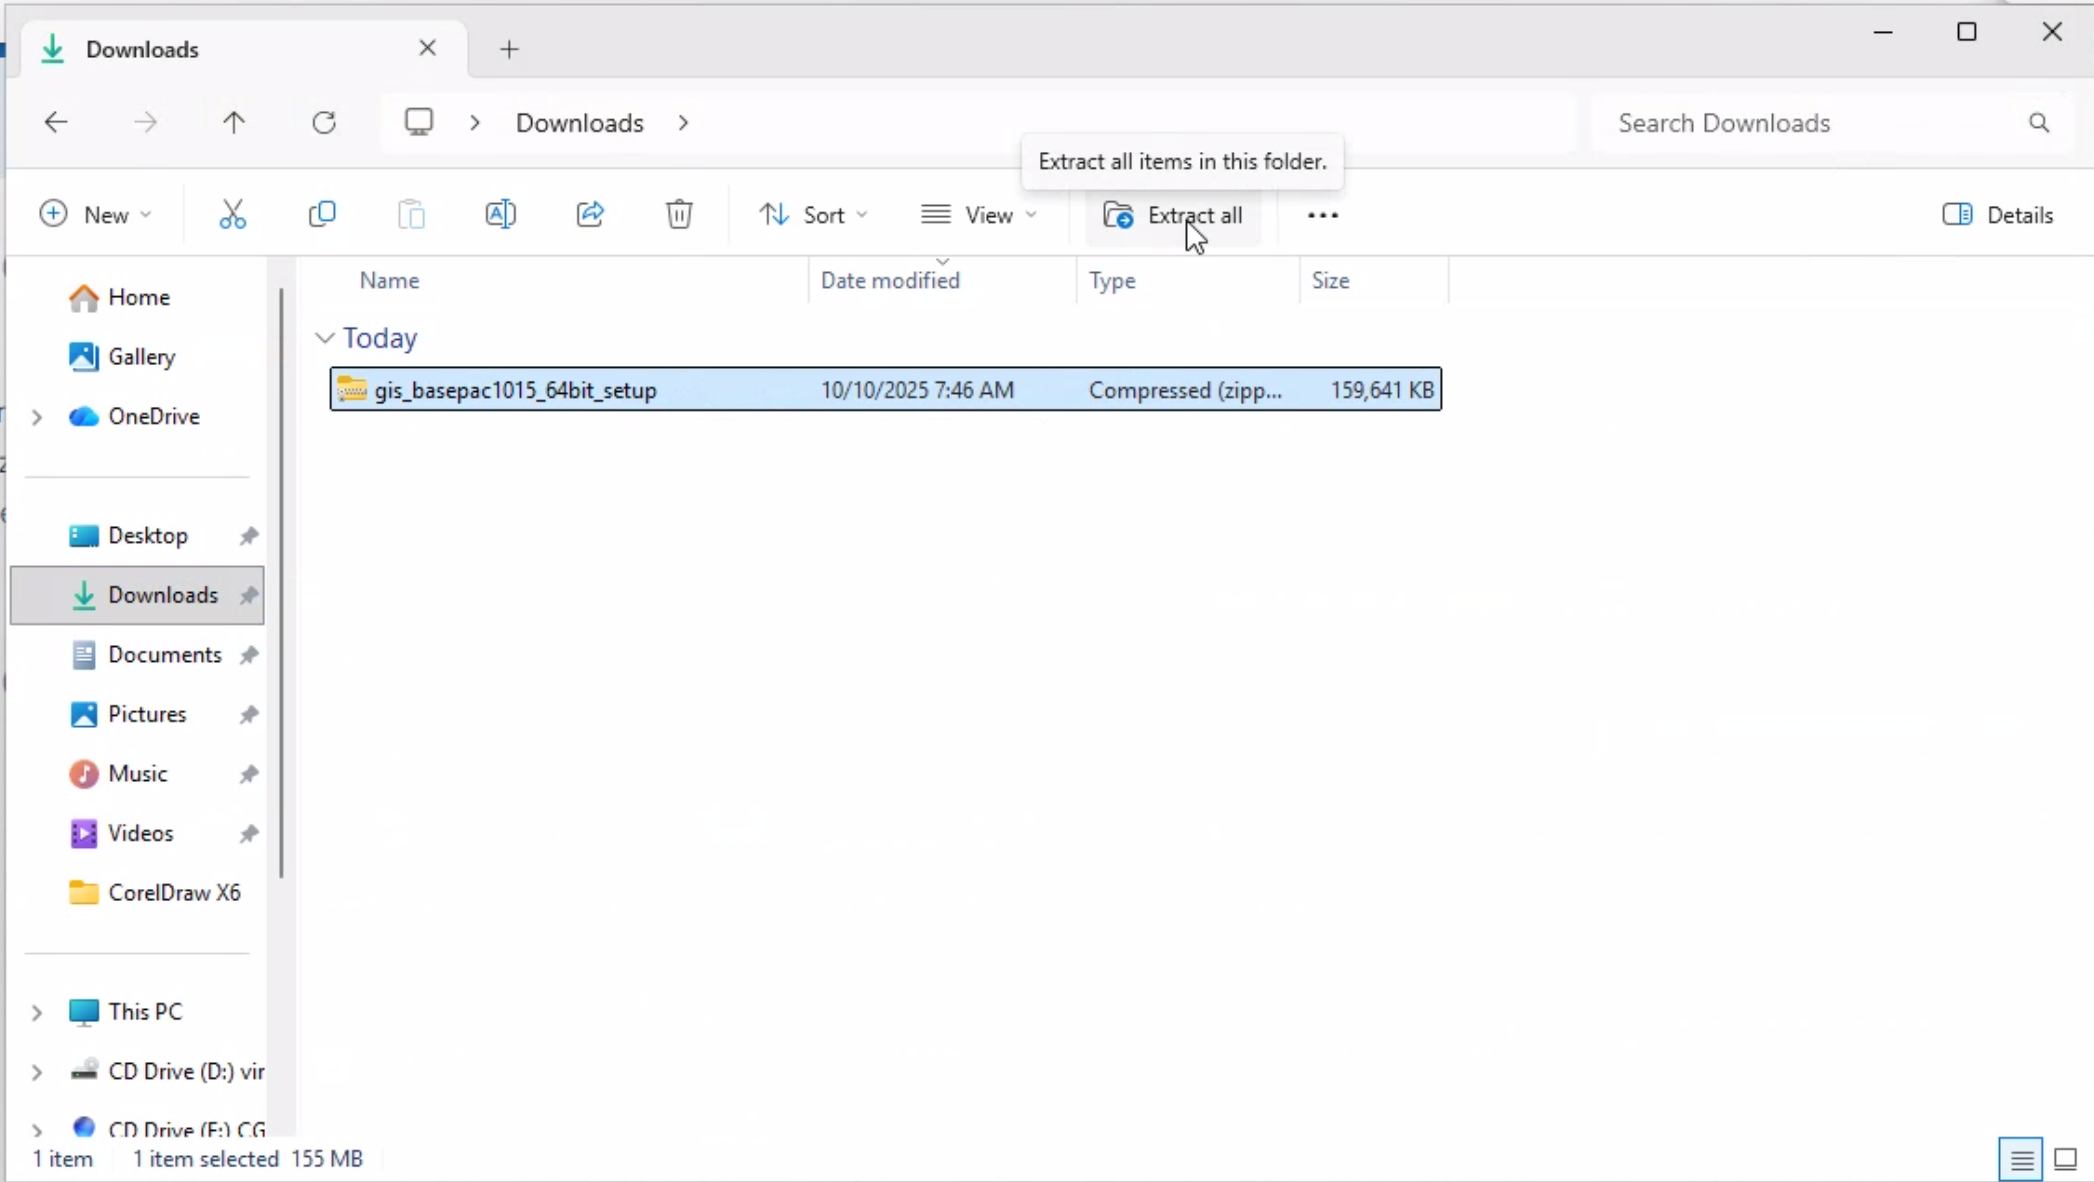The height and width of the screenshot is (1182, 2094).
Task: Switch to large thumbnails layout view
Action: [x=2065, y=1158]
